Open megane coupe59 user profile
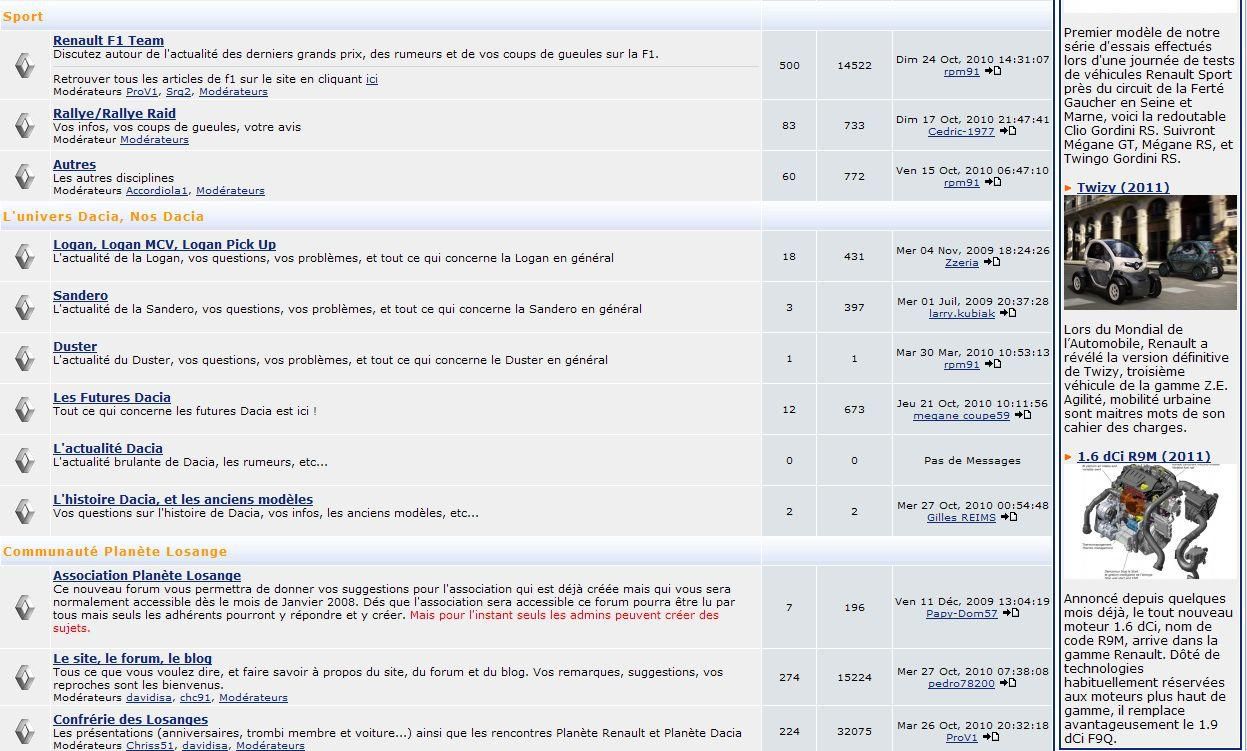Screen dimensions: 1247x751 tap(961, 416)
